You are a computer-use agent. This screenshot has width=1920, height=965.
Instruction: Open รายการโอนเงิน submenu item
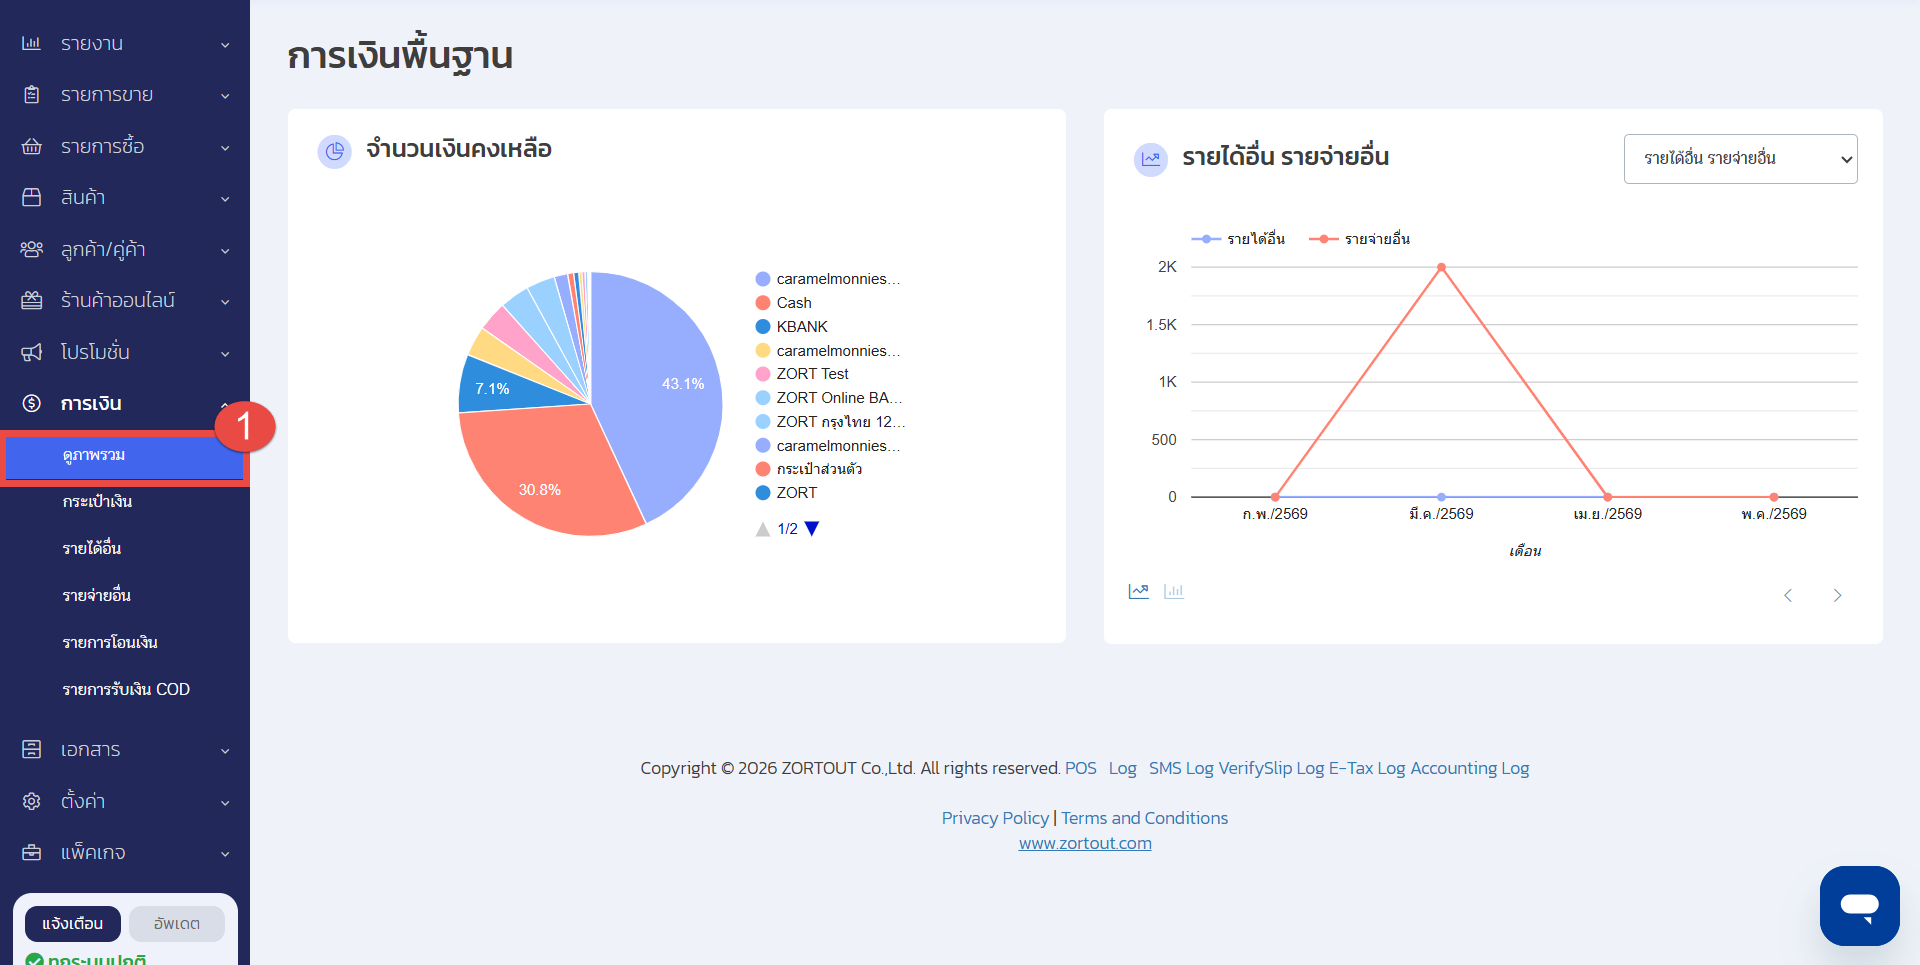point(110,643)
